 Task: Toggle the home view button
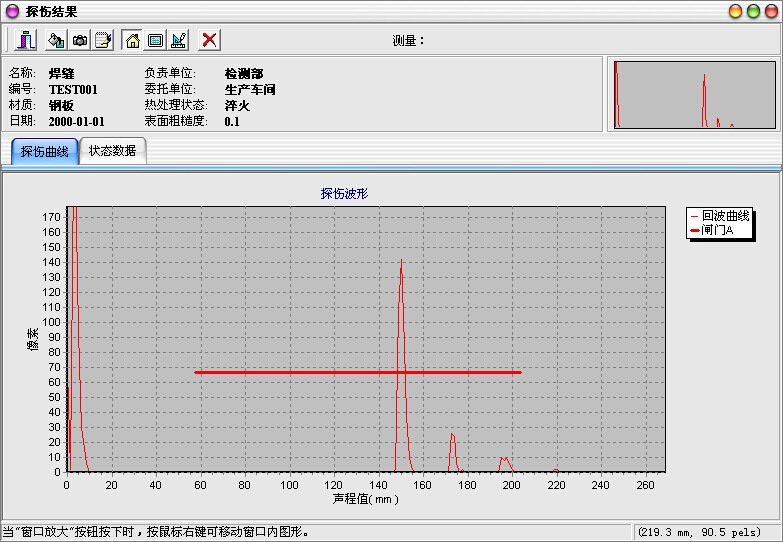pyautogui.click(x=132, y=40)
